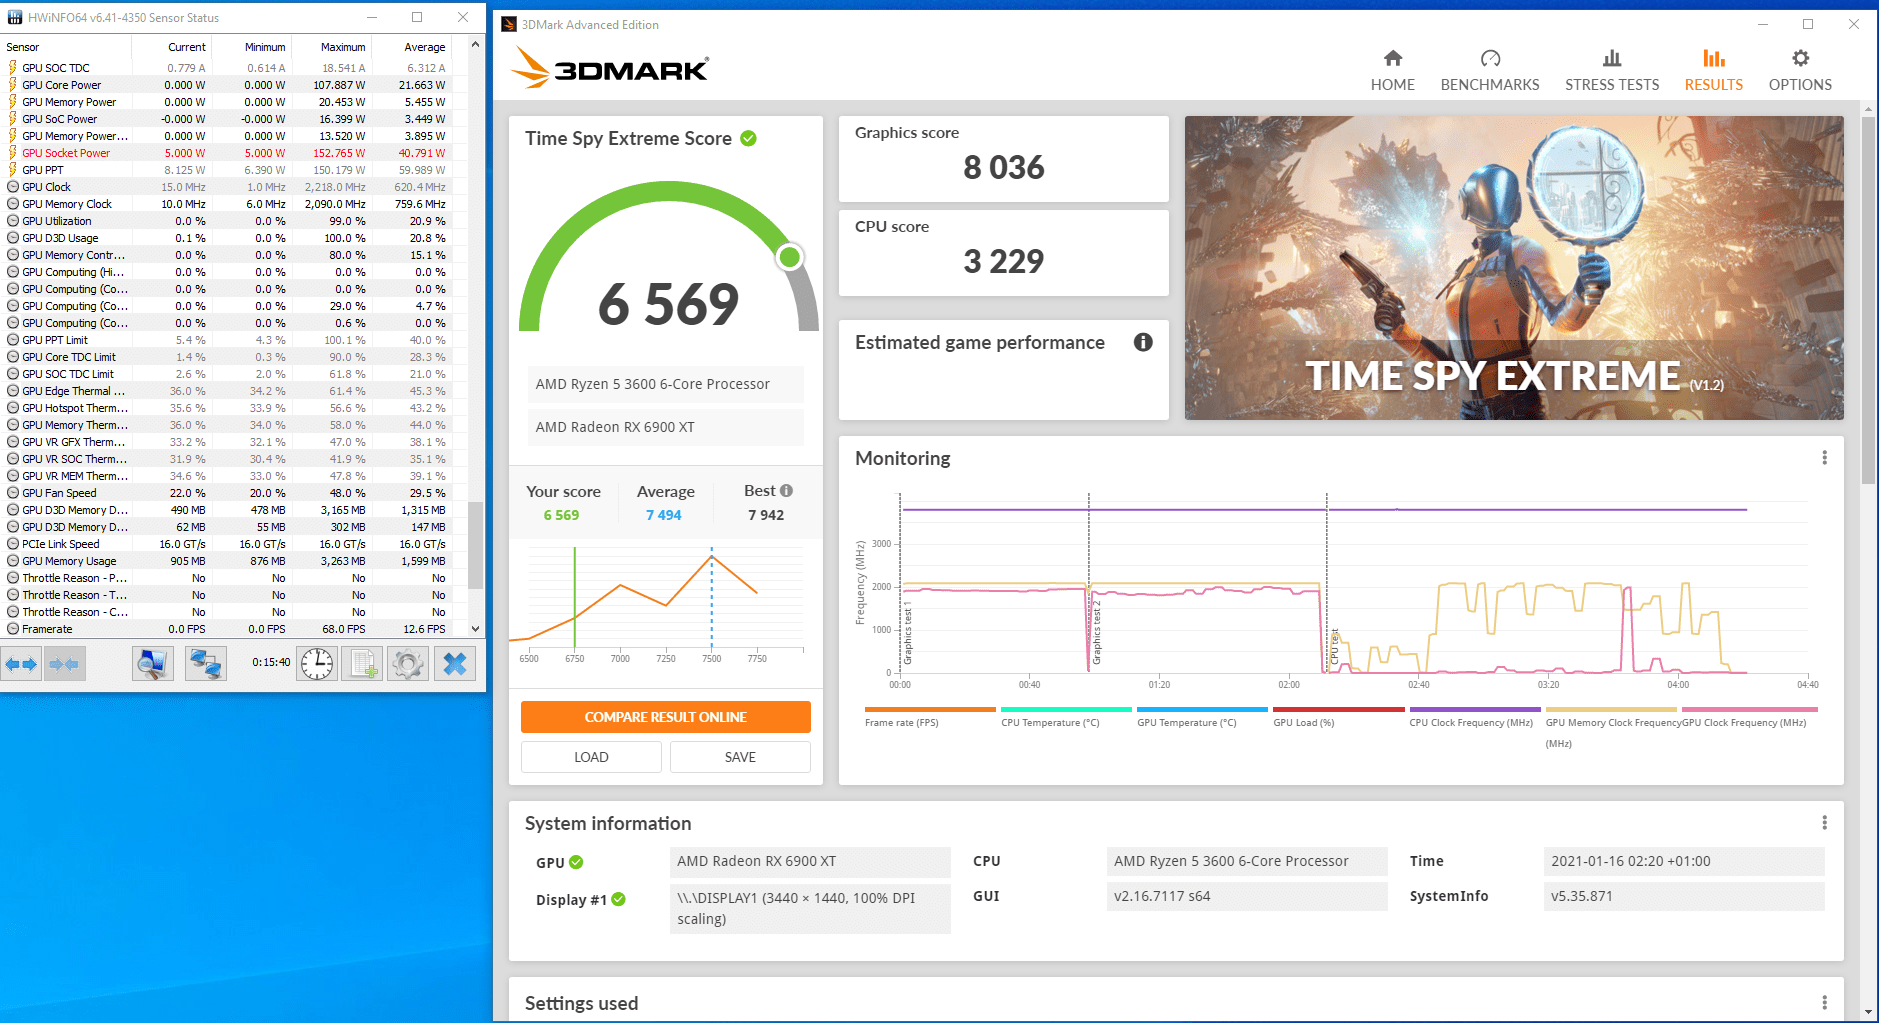Reset sensor timer with the clock icon
1879x1023 pixels.
click(317, 664)
